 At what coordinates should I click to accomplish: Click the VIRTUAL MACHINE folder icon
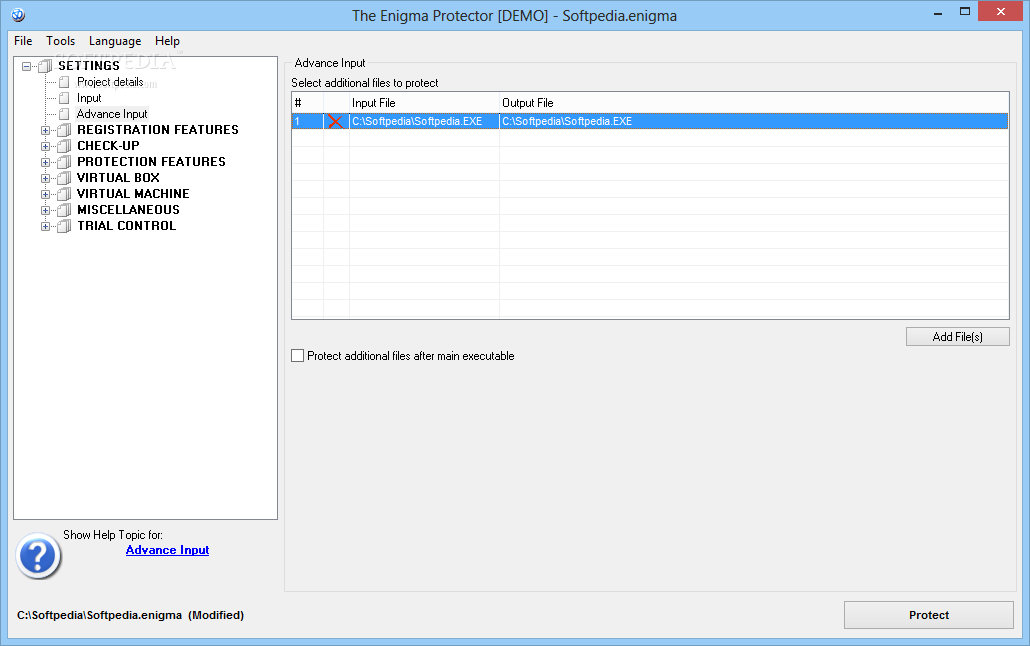[64, 194]
